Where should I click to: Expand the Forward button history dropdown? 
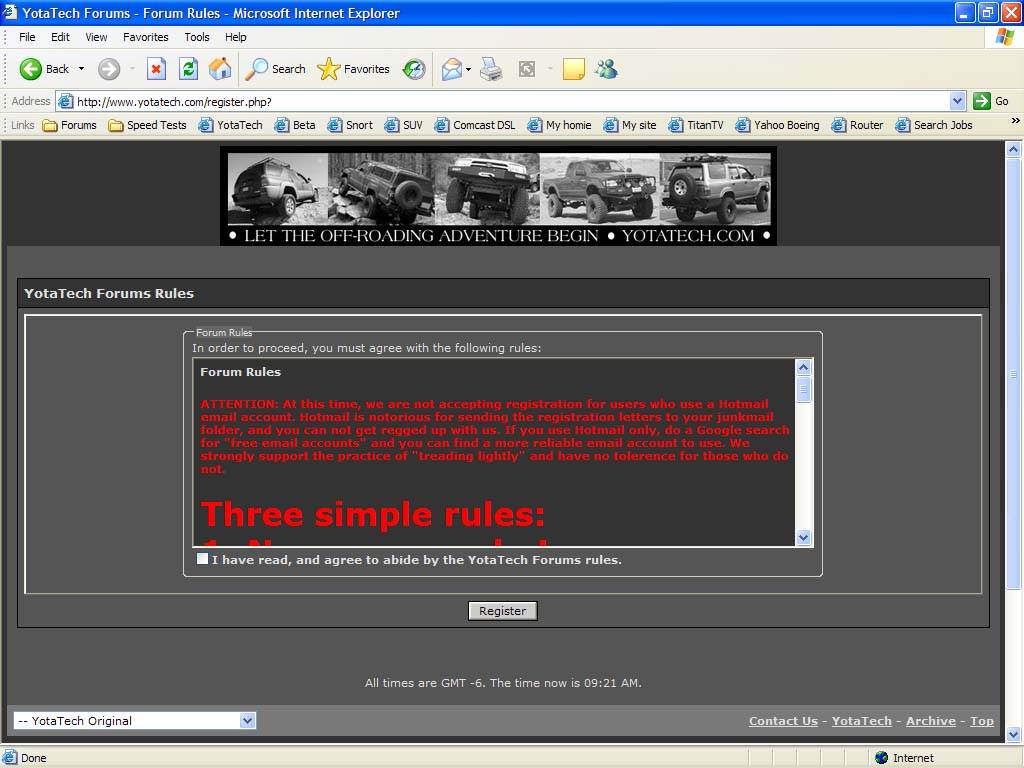(132, 69)
